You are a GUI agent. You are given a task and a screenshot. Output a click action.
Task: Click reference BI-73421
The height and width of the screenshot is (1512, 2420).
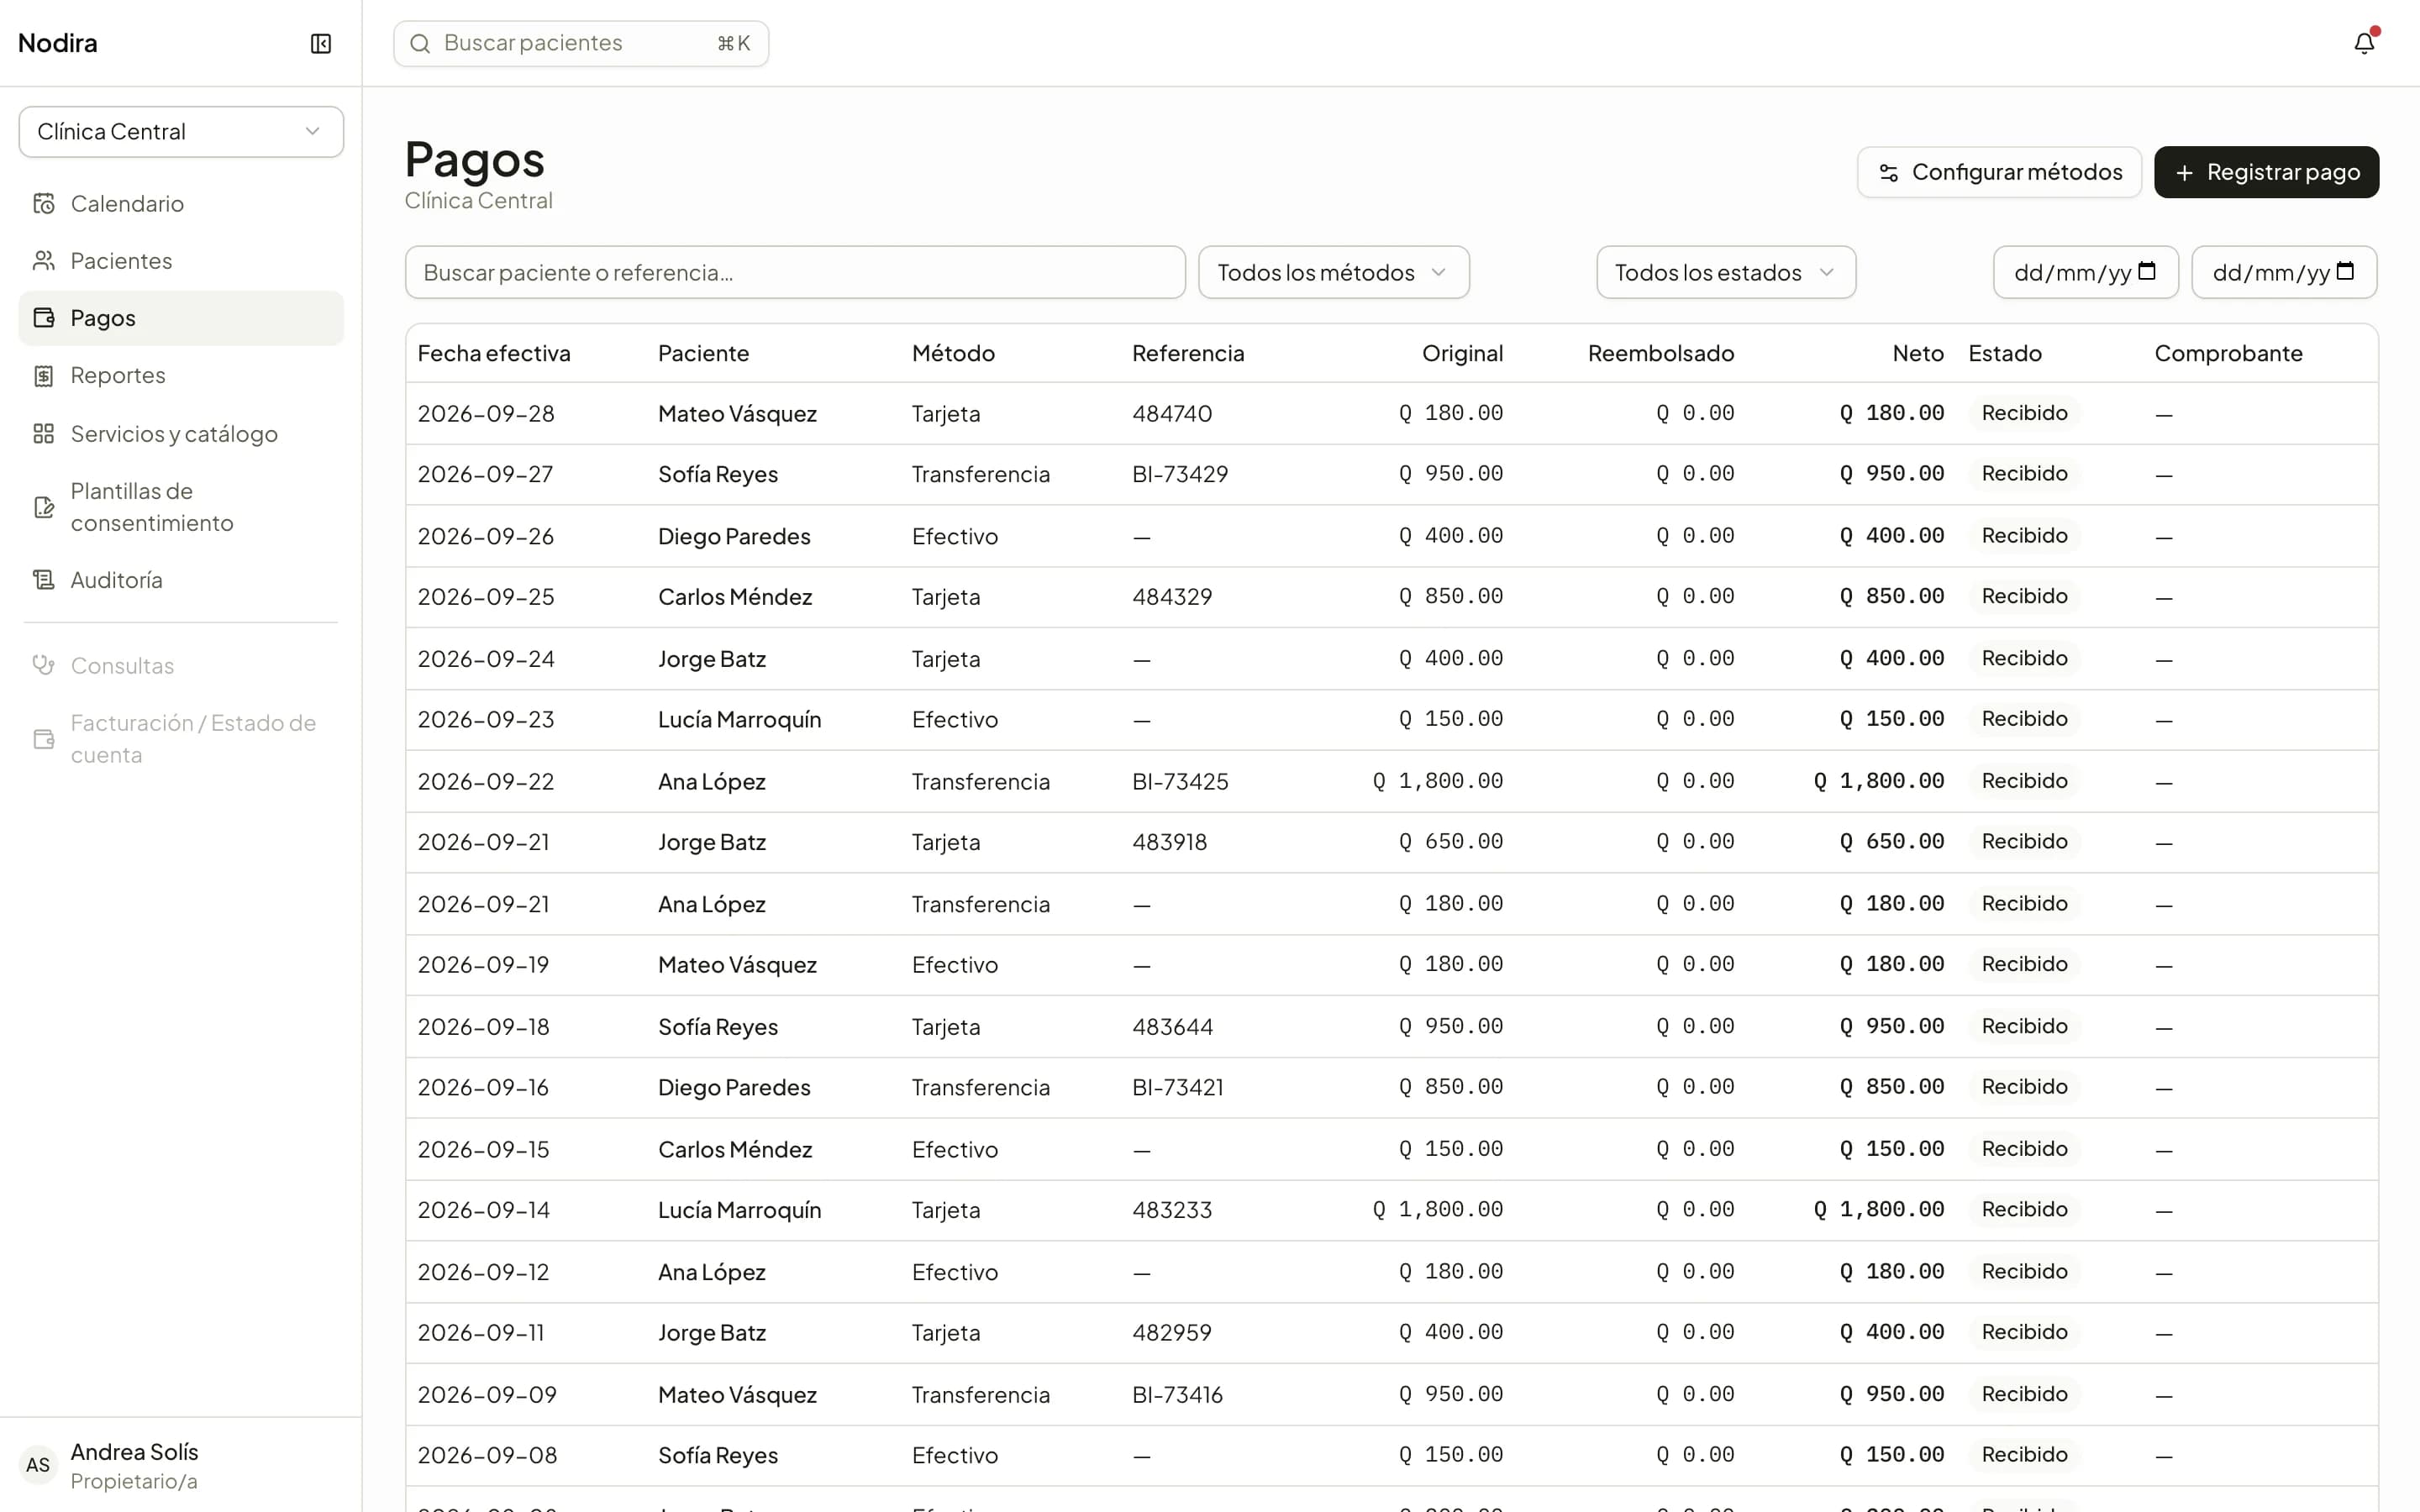1177,1087
